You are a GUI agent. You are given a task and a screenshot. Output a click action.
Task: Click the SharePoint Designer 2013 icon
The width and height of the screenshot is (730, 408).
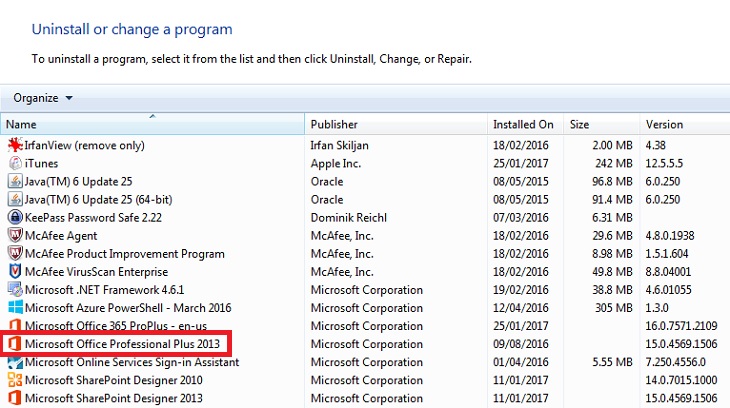(x=15, y=398)
